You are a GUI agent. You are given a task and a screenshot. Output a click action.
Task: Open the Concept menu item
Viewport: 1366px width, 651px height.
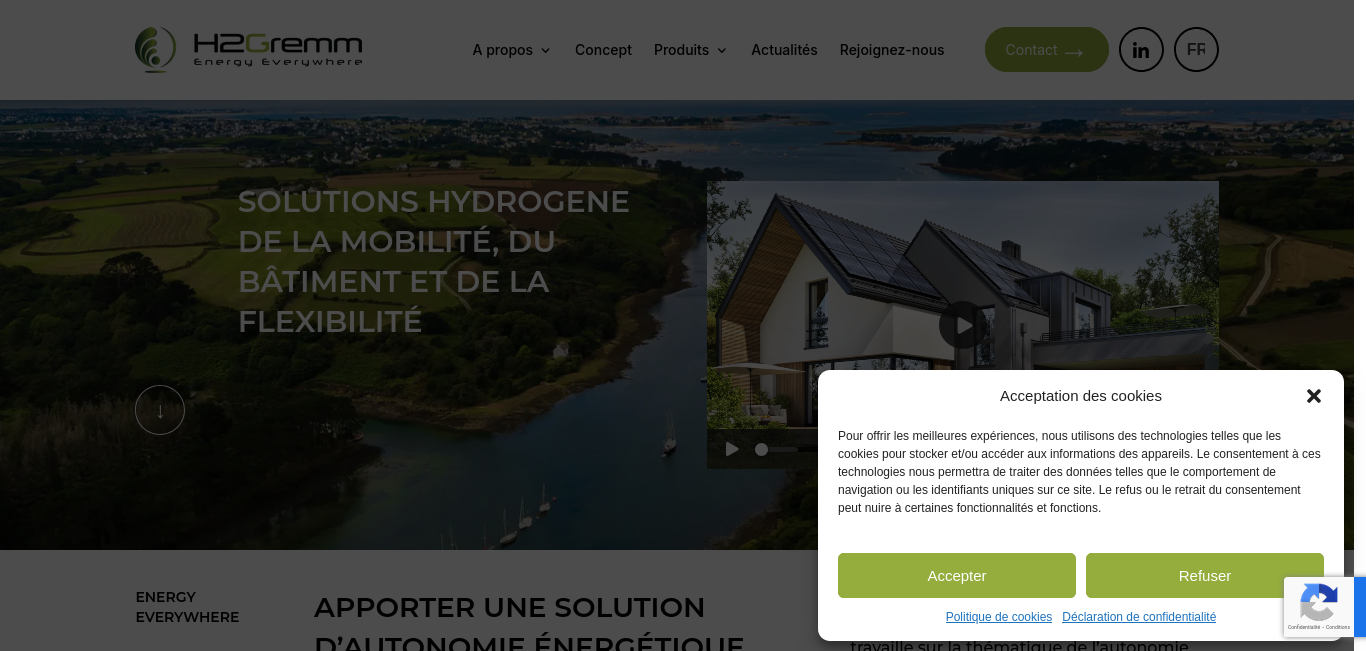click(x=603, y=50)
